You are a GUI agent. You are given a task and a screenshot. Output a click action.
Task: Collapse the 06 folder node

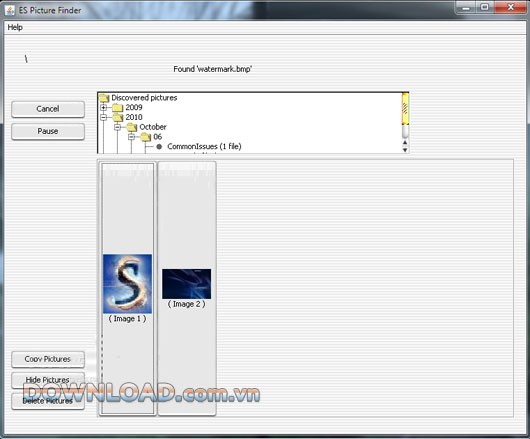point(131,137)
